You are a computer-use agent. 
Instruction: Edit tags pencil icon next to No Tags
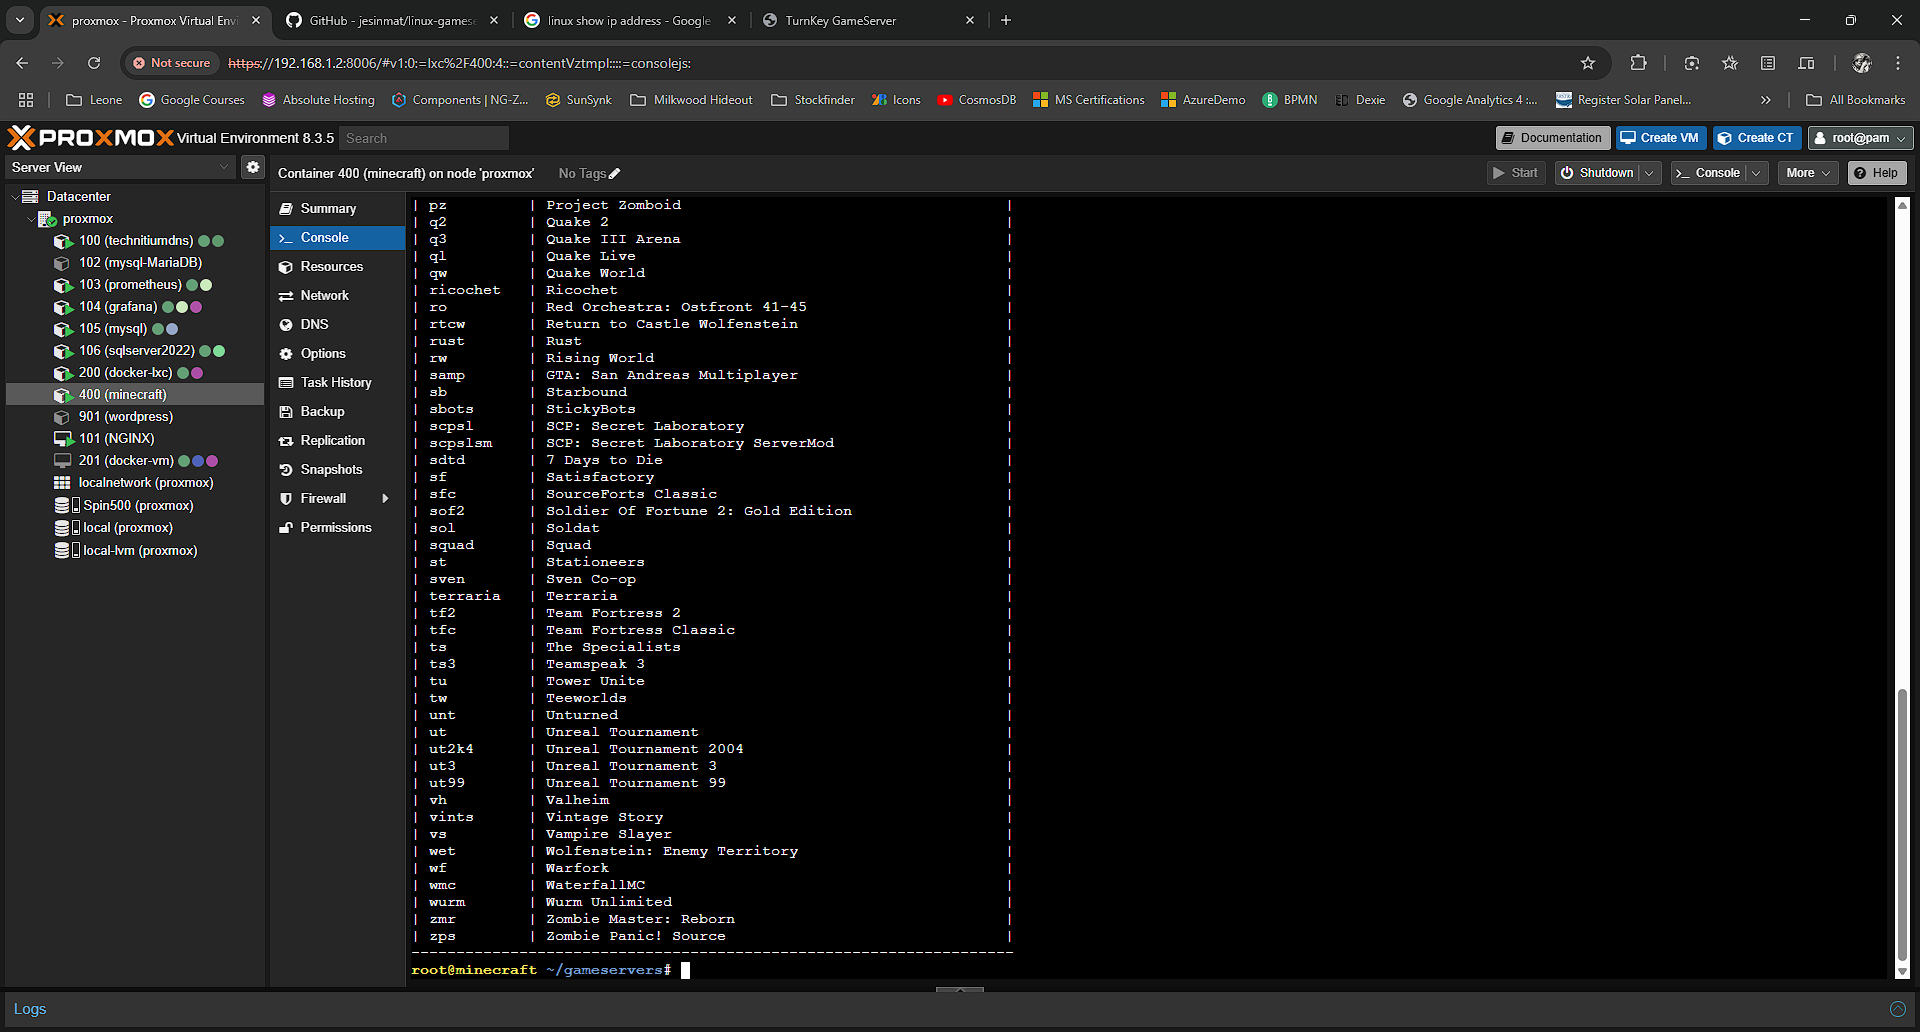(x=614, y=174)
